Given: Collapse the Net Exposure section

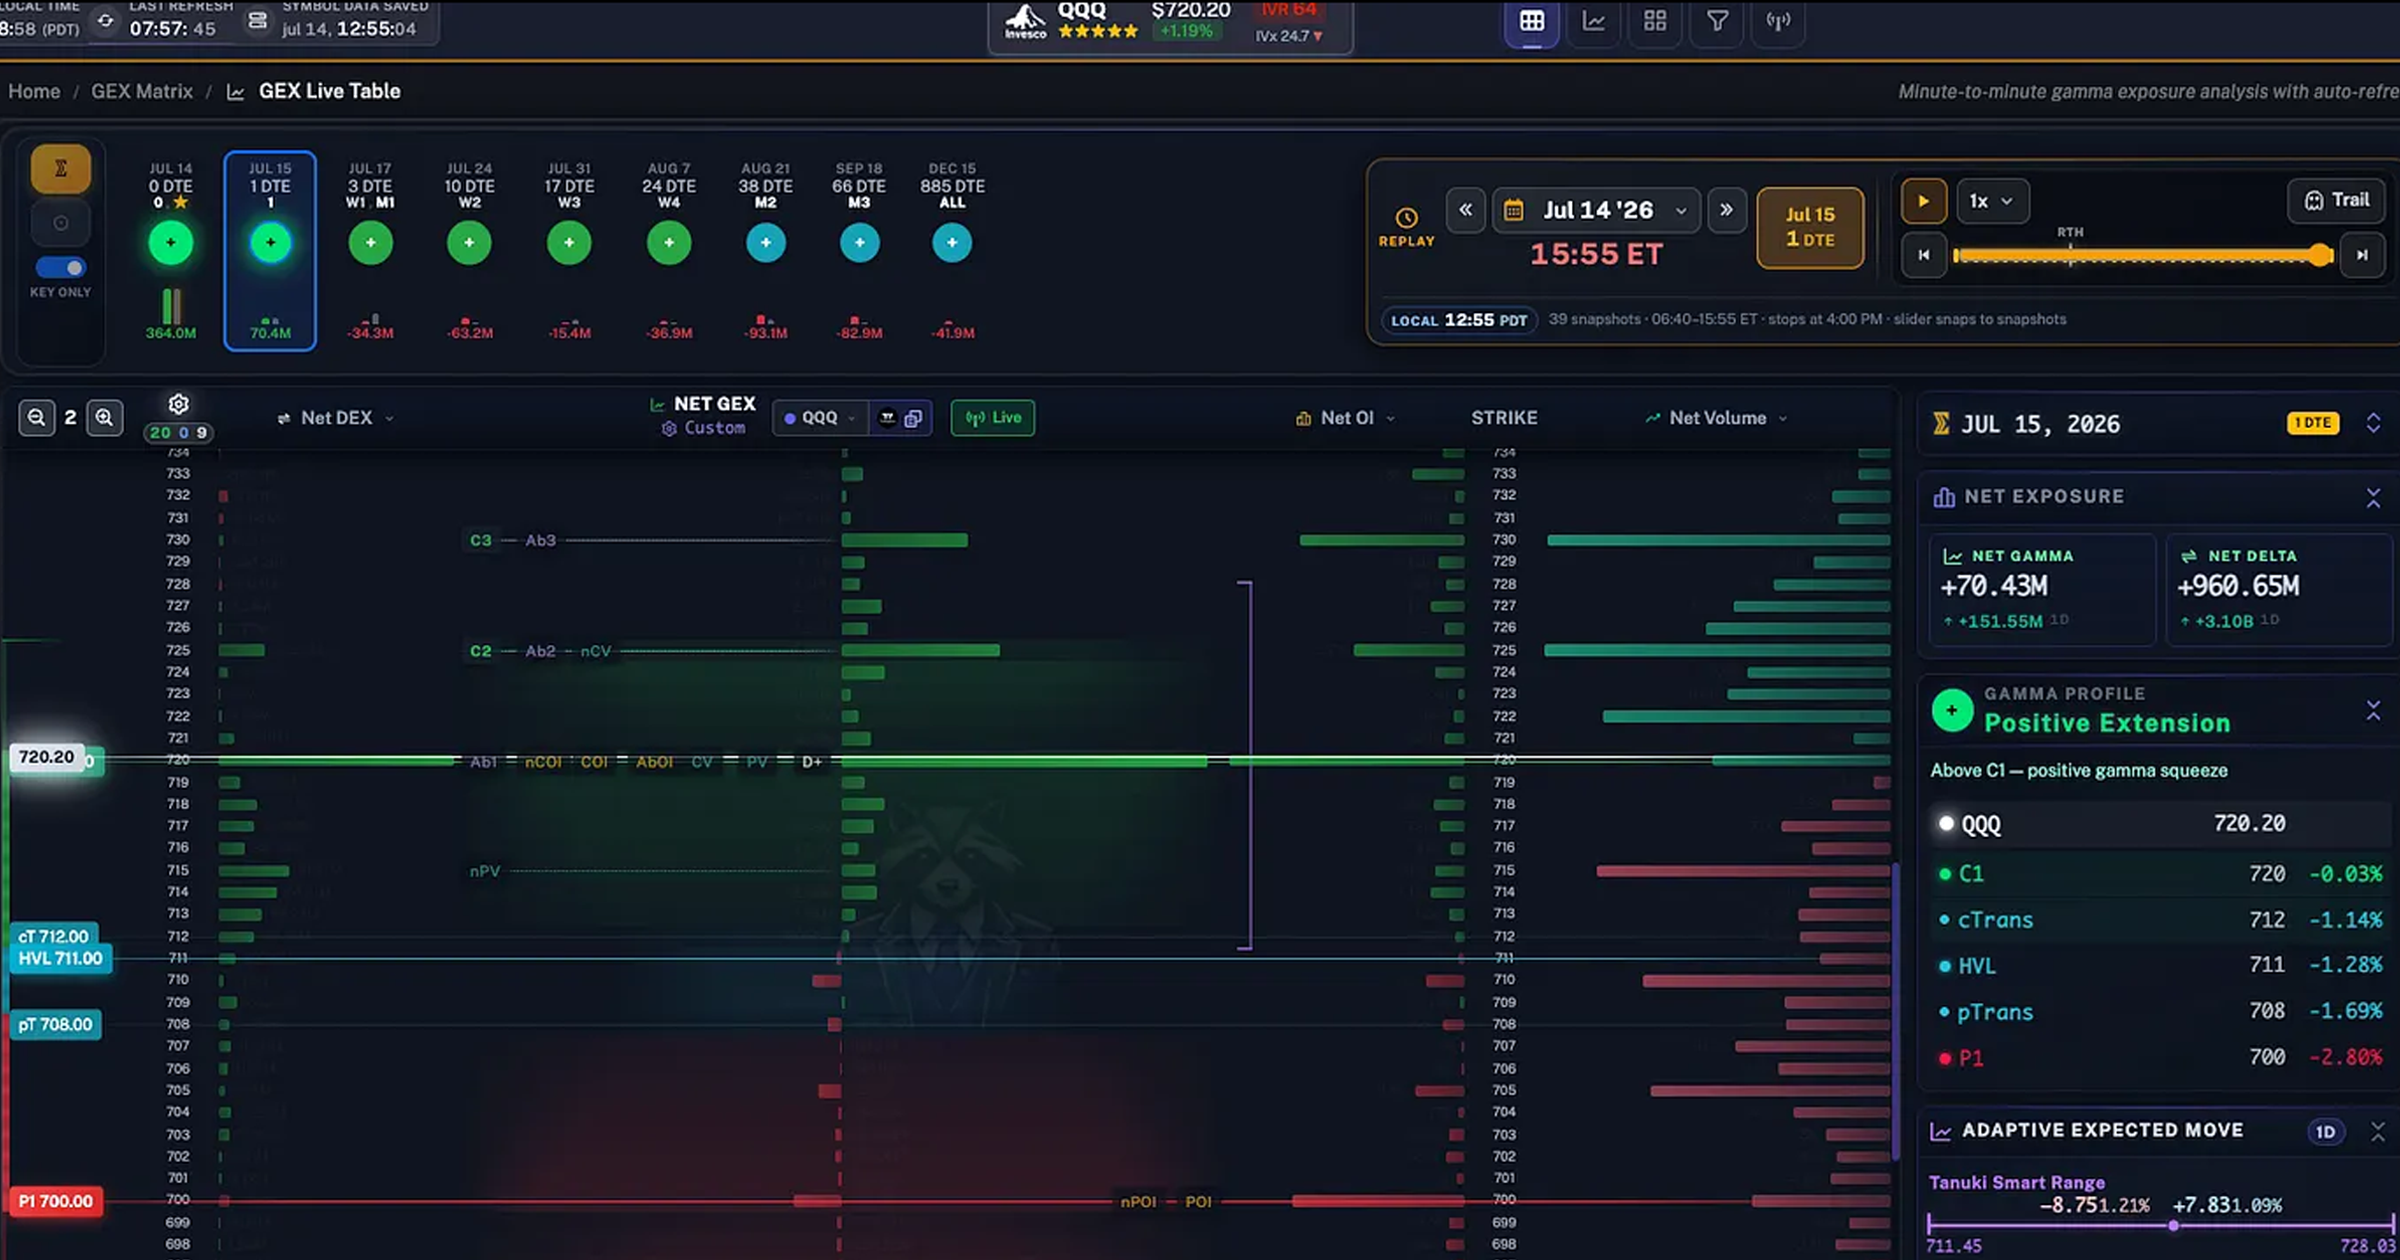Looking at the screenshot, I should point(2373,498).
